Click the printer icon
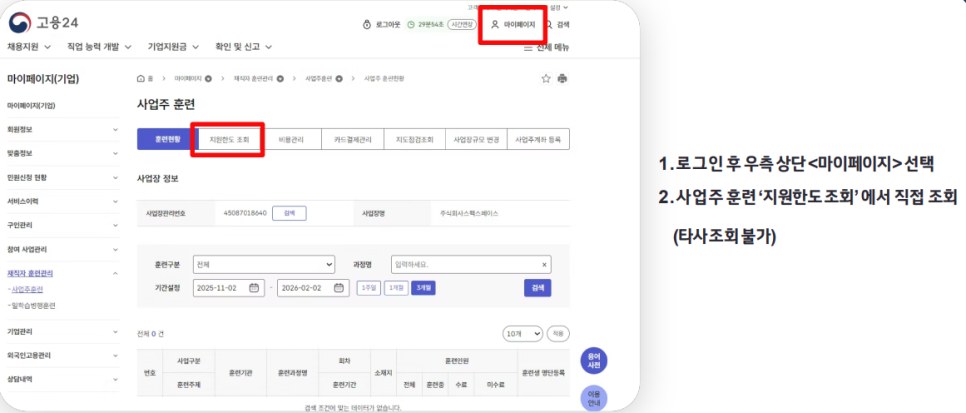This screenshot has width=966, height=413. click(x=562, y=78)
